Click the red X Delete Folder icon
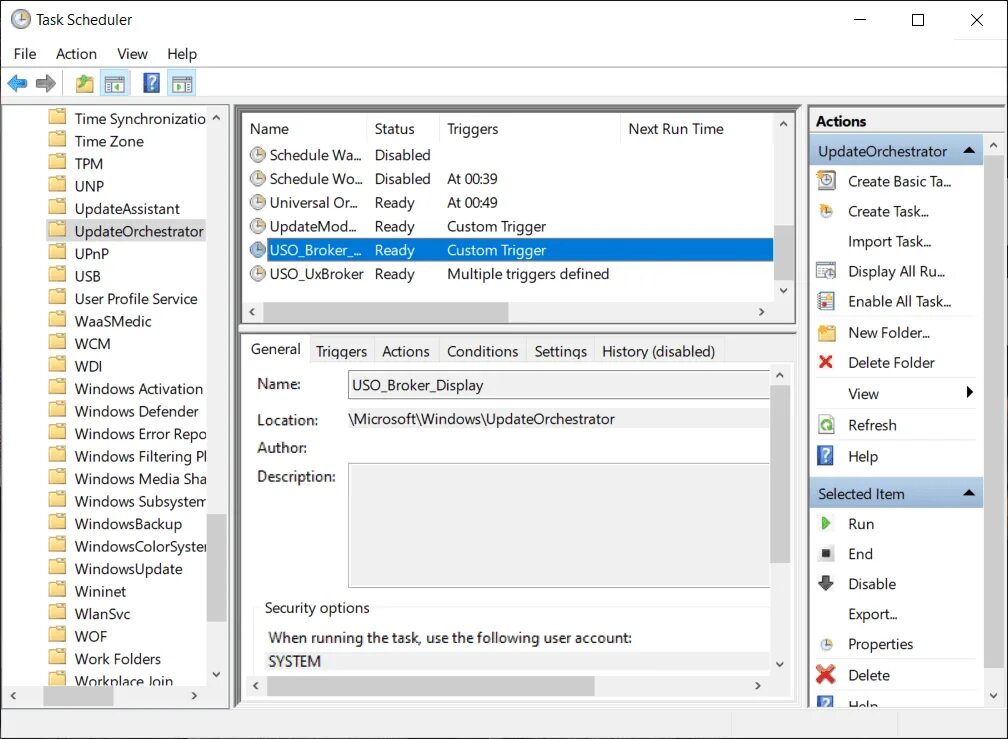1008x739 pixels. (x=825, y=362)
